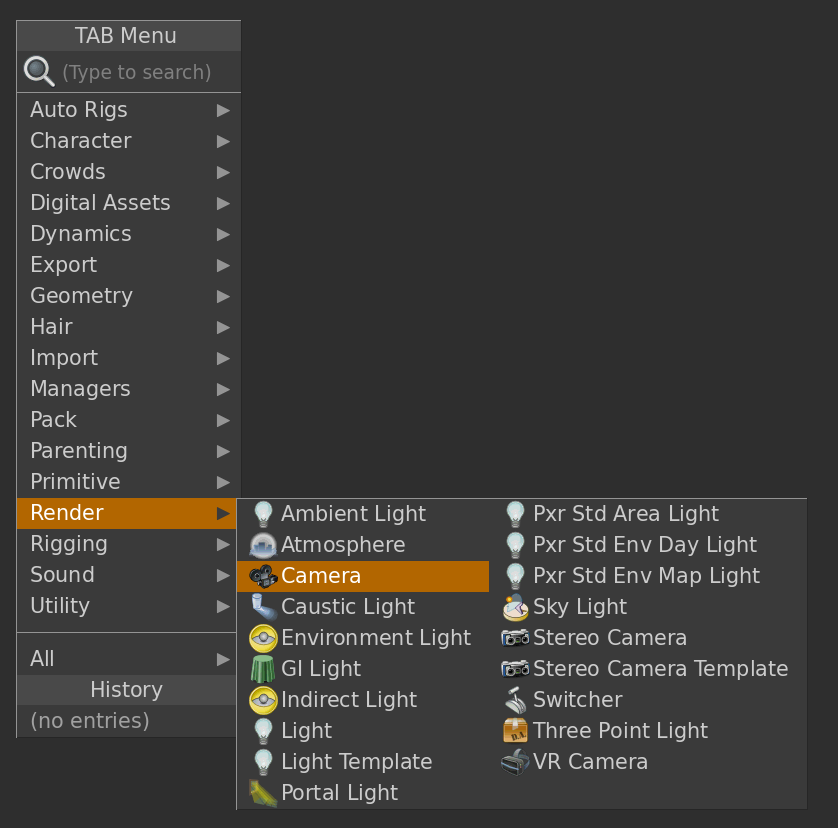
Task: Select Stereo Camera Template entry
Action: pyautogui.click(x=660, y=669)
